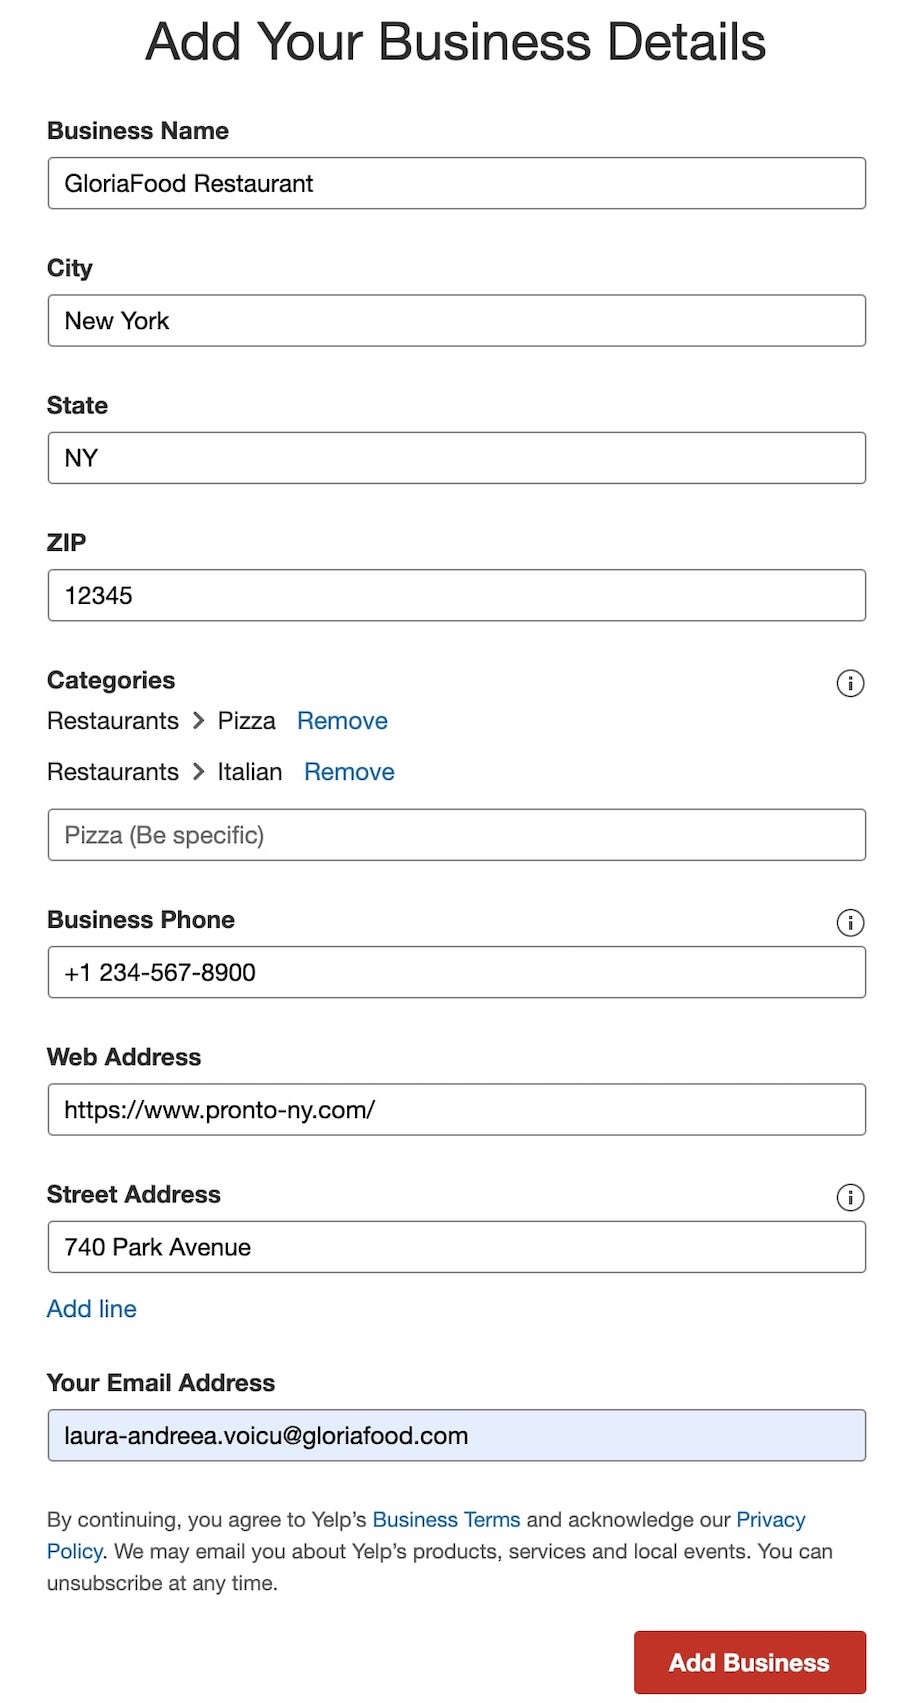900x1703 pixels.
Task: Click the Street Address input containing 740 Park Avenue
Action: pos(456,1247)
